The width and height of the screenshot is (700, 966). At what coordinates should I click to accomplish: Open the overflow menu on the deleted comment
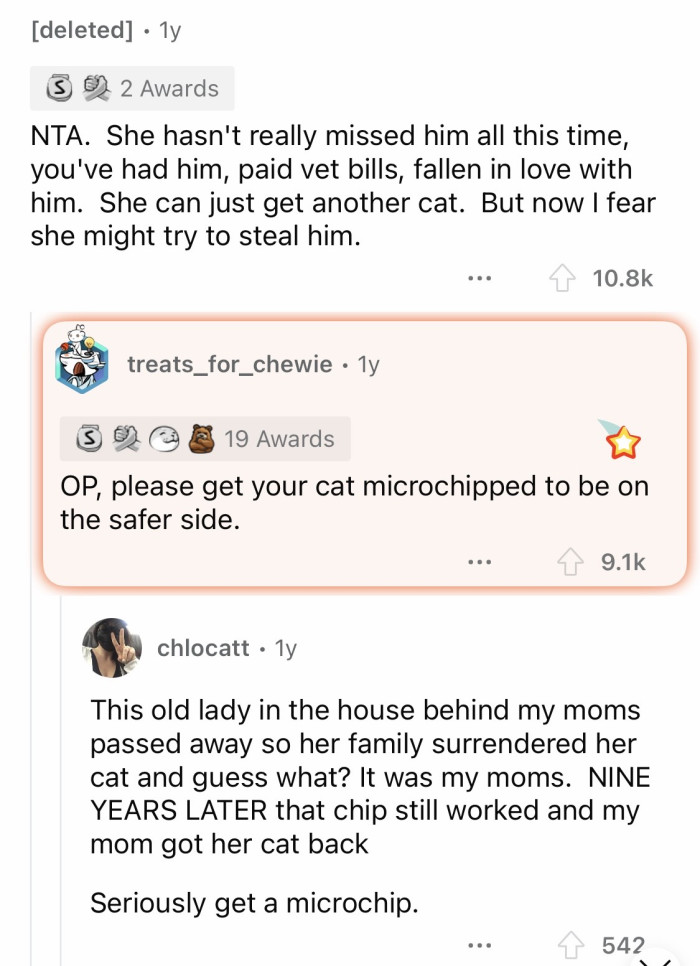pyautogui.click(x=479, y=278)
